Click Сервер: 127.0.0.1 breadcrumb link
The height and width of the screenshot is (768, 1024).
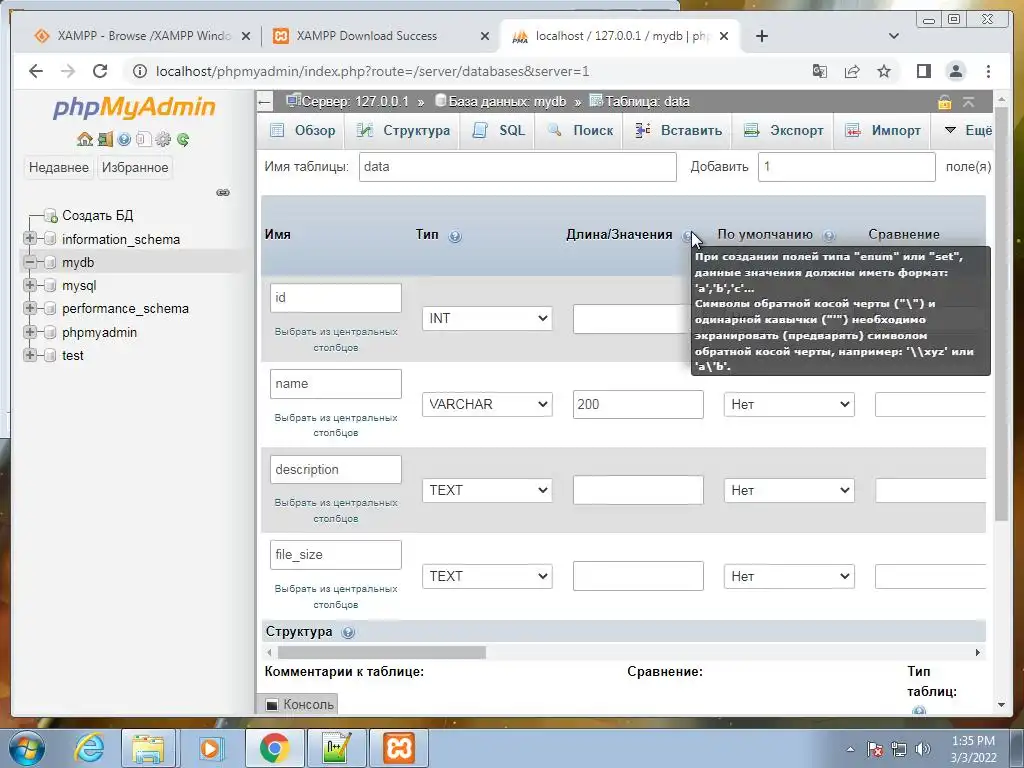coord(355,102)
